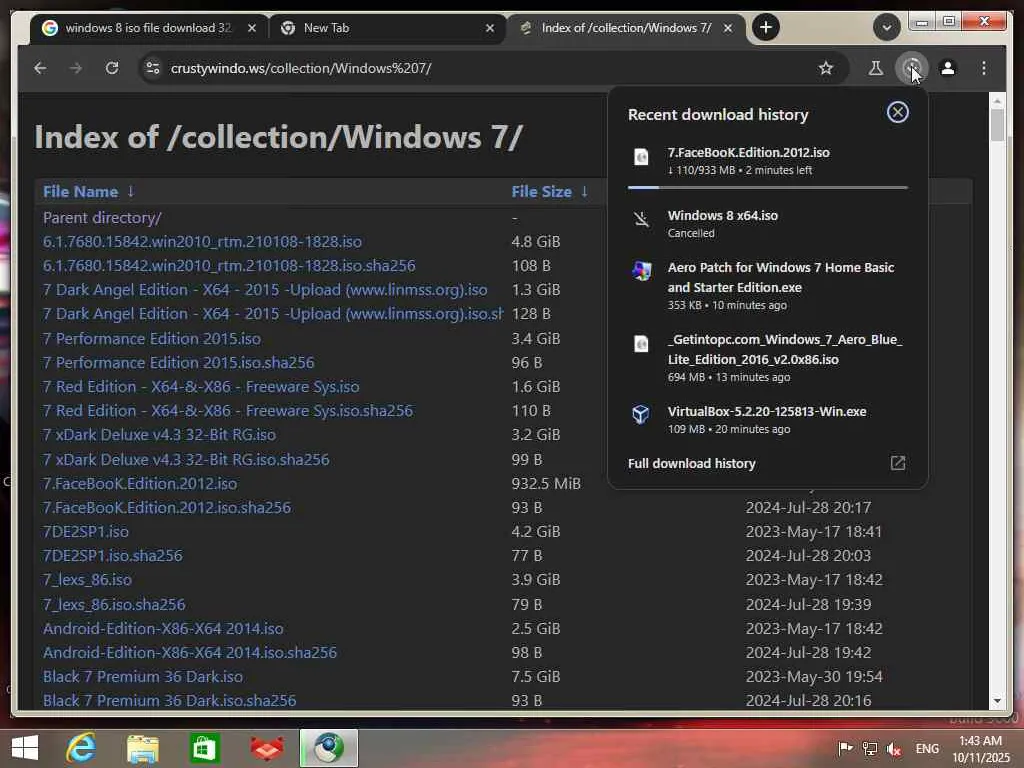
Task: Launch Internet Explorer from the taskbar
Action: click(81, 748)
